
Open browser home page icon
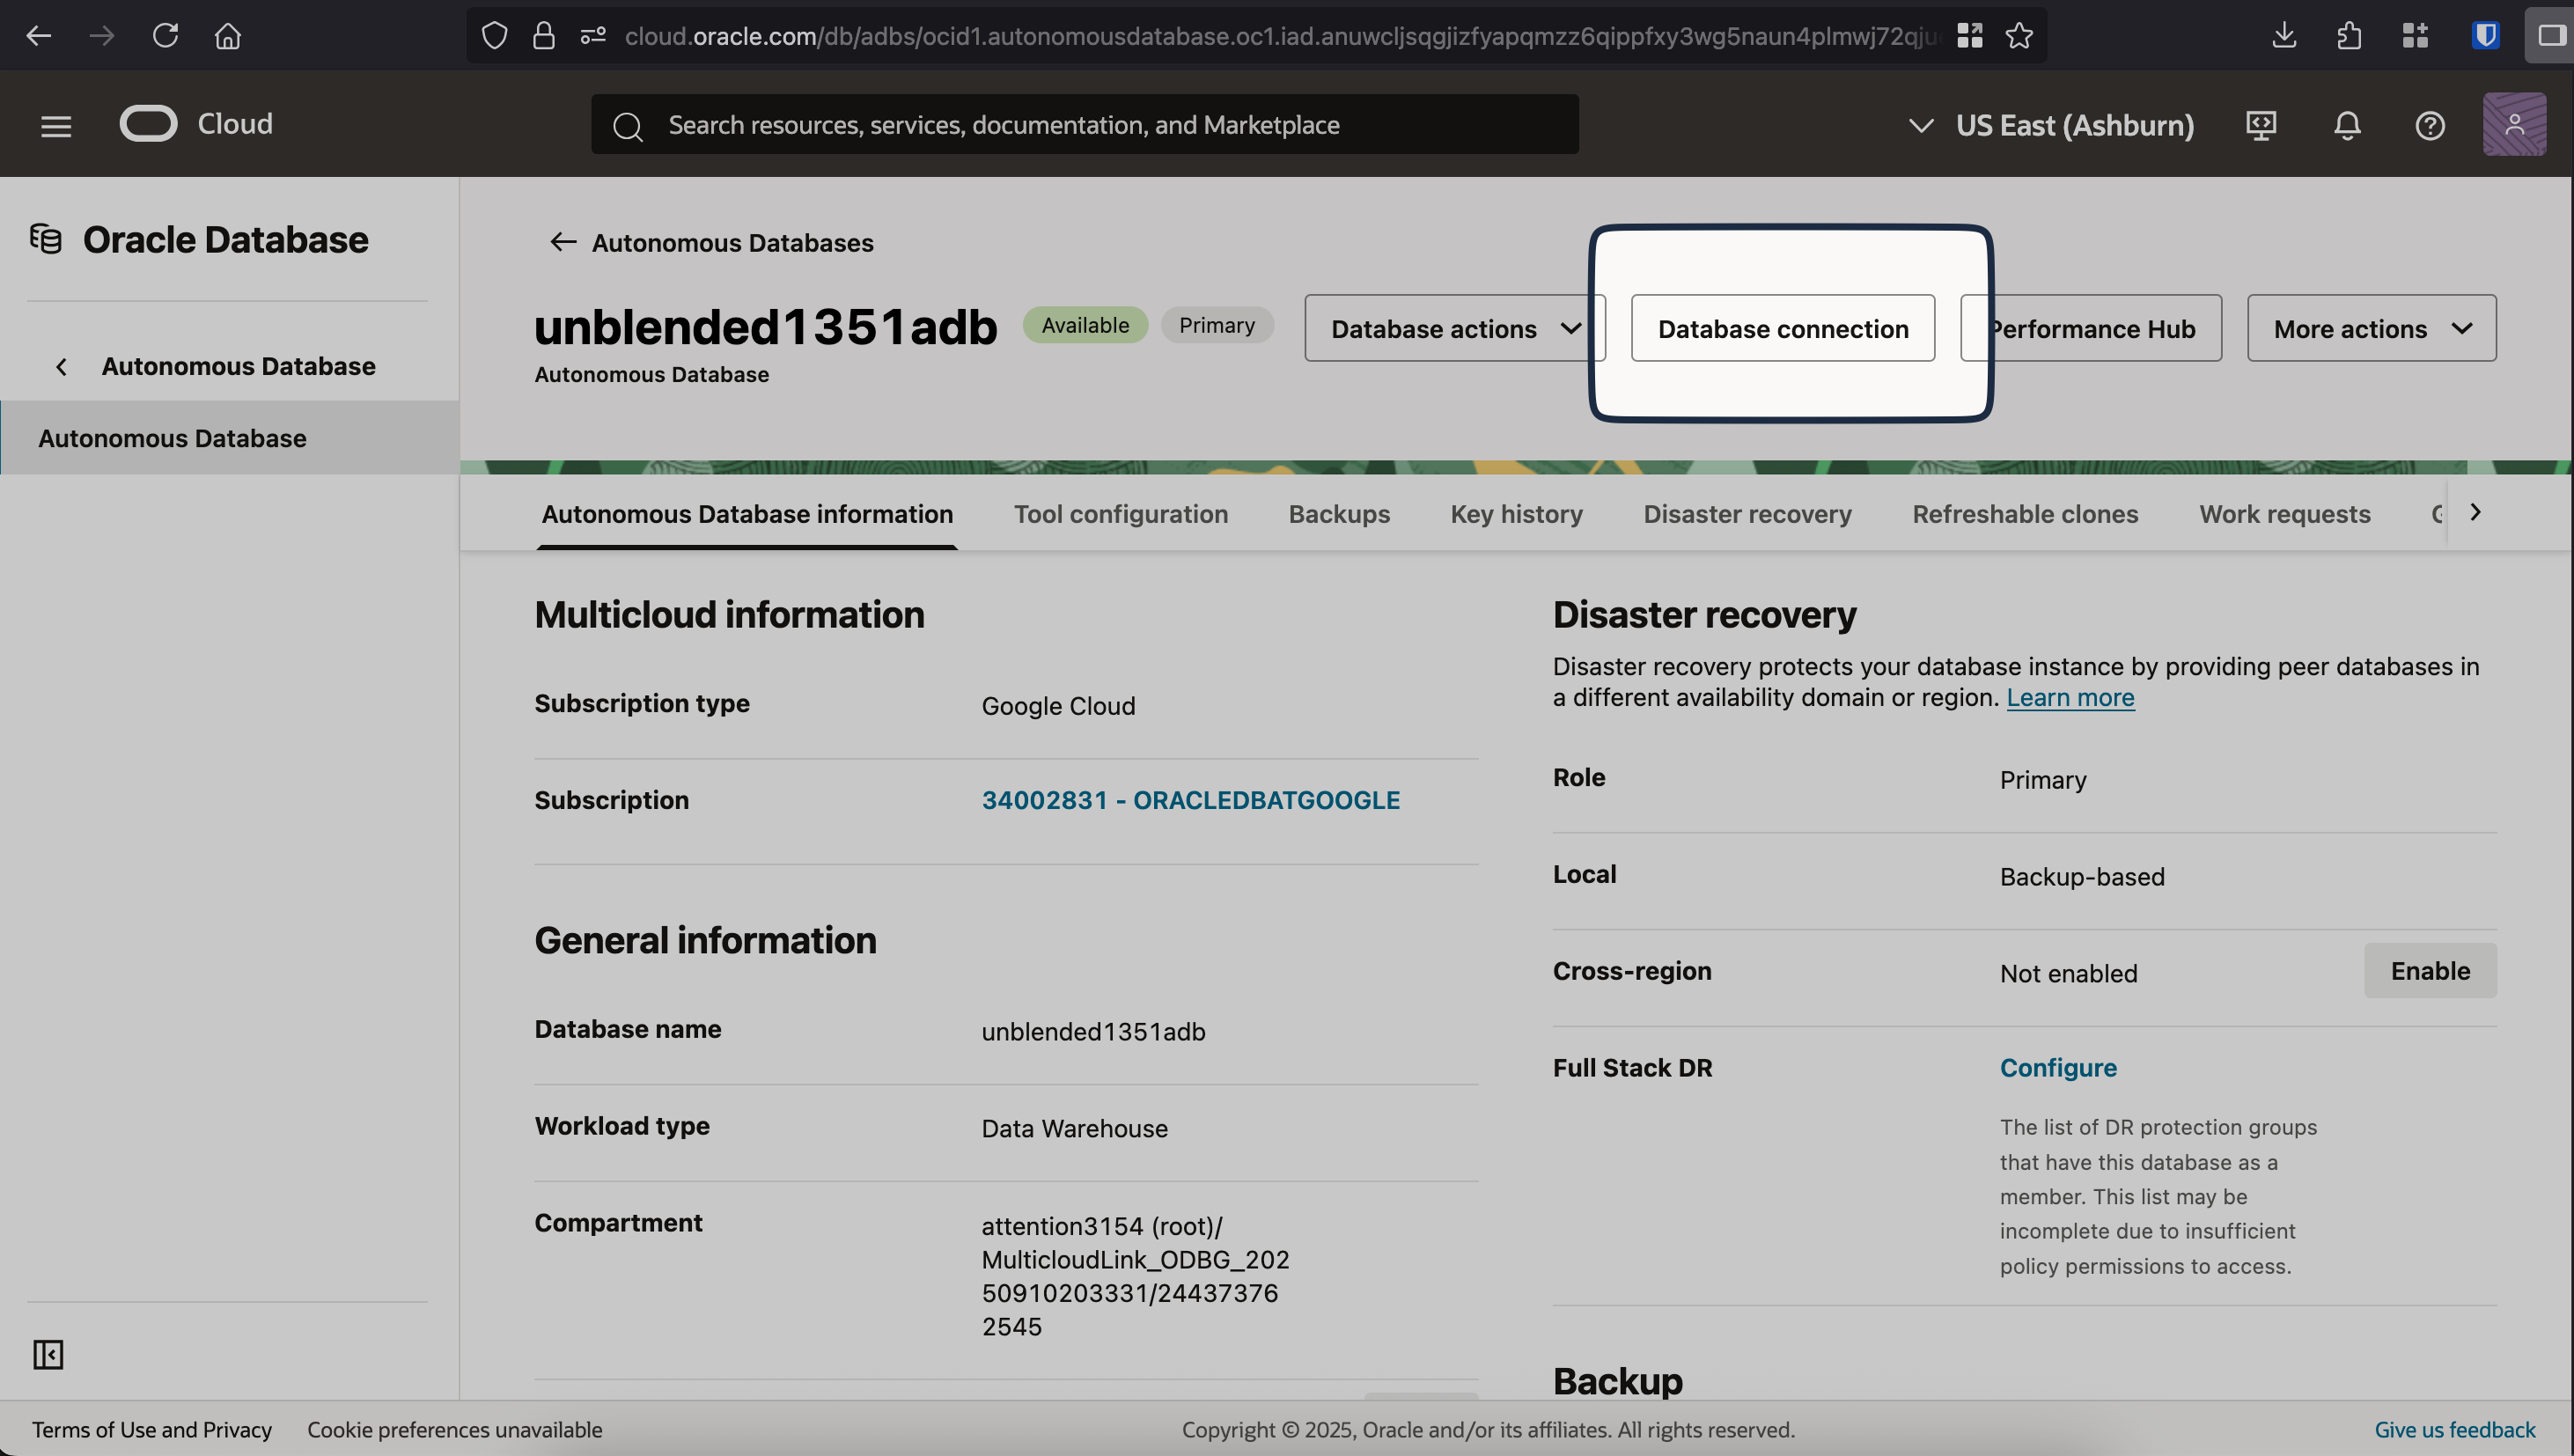[228, 36]
